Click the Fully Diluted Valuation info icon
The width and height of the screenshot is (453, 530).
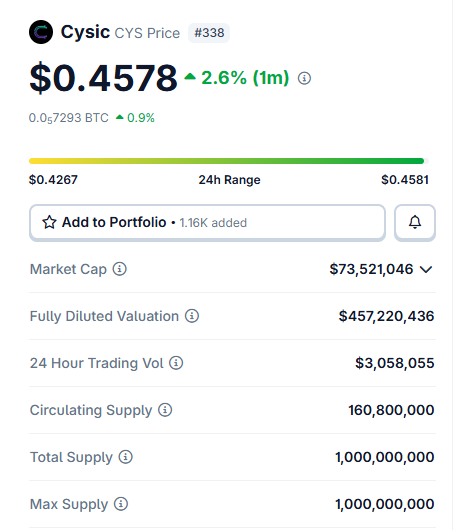(x=192, y=316)
